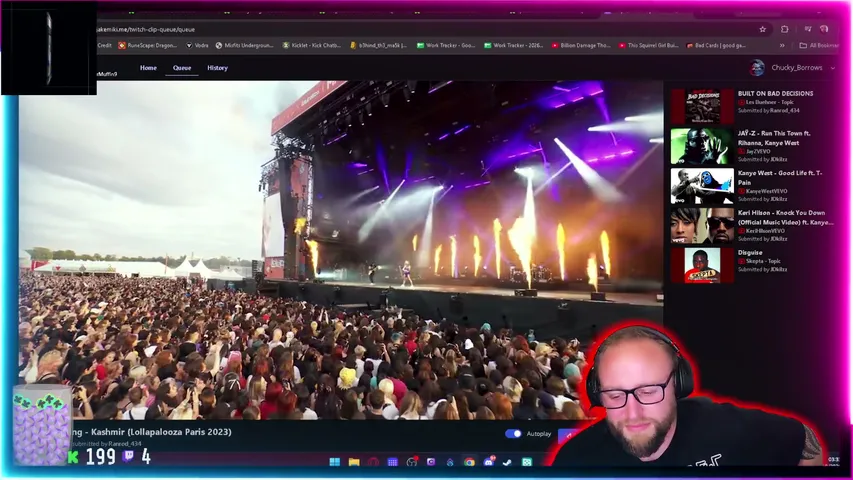
Task: Open Discord from the taskbar
Action: pyautogui.click(x=489, y=462)
